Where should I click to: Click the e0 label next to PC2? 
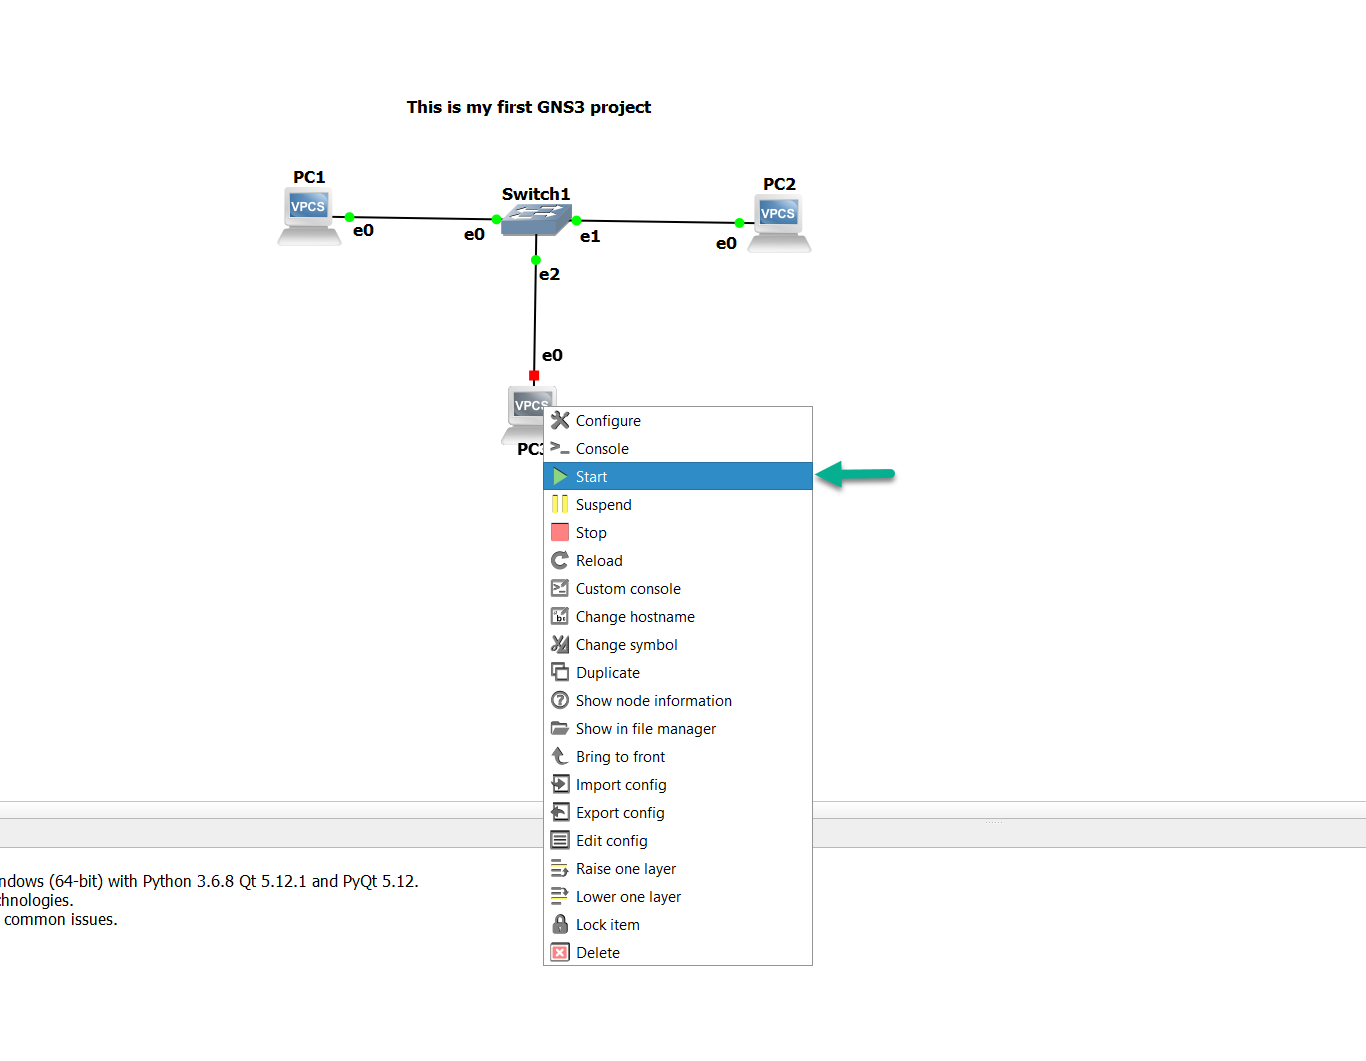[x=726, y=243]
